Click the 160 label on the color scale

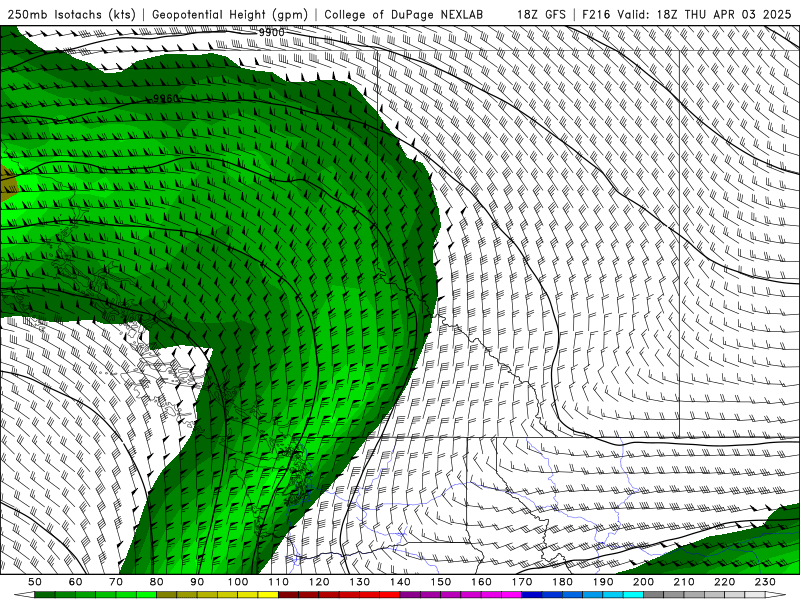(481, 582)
